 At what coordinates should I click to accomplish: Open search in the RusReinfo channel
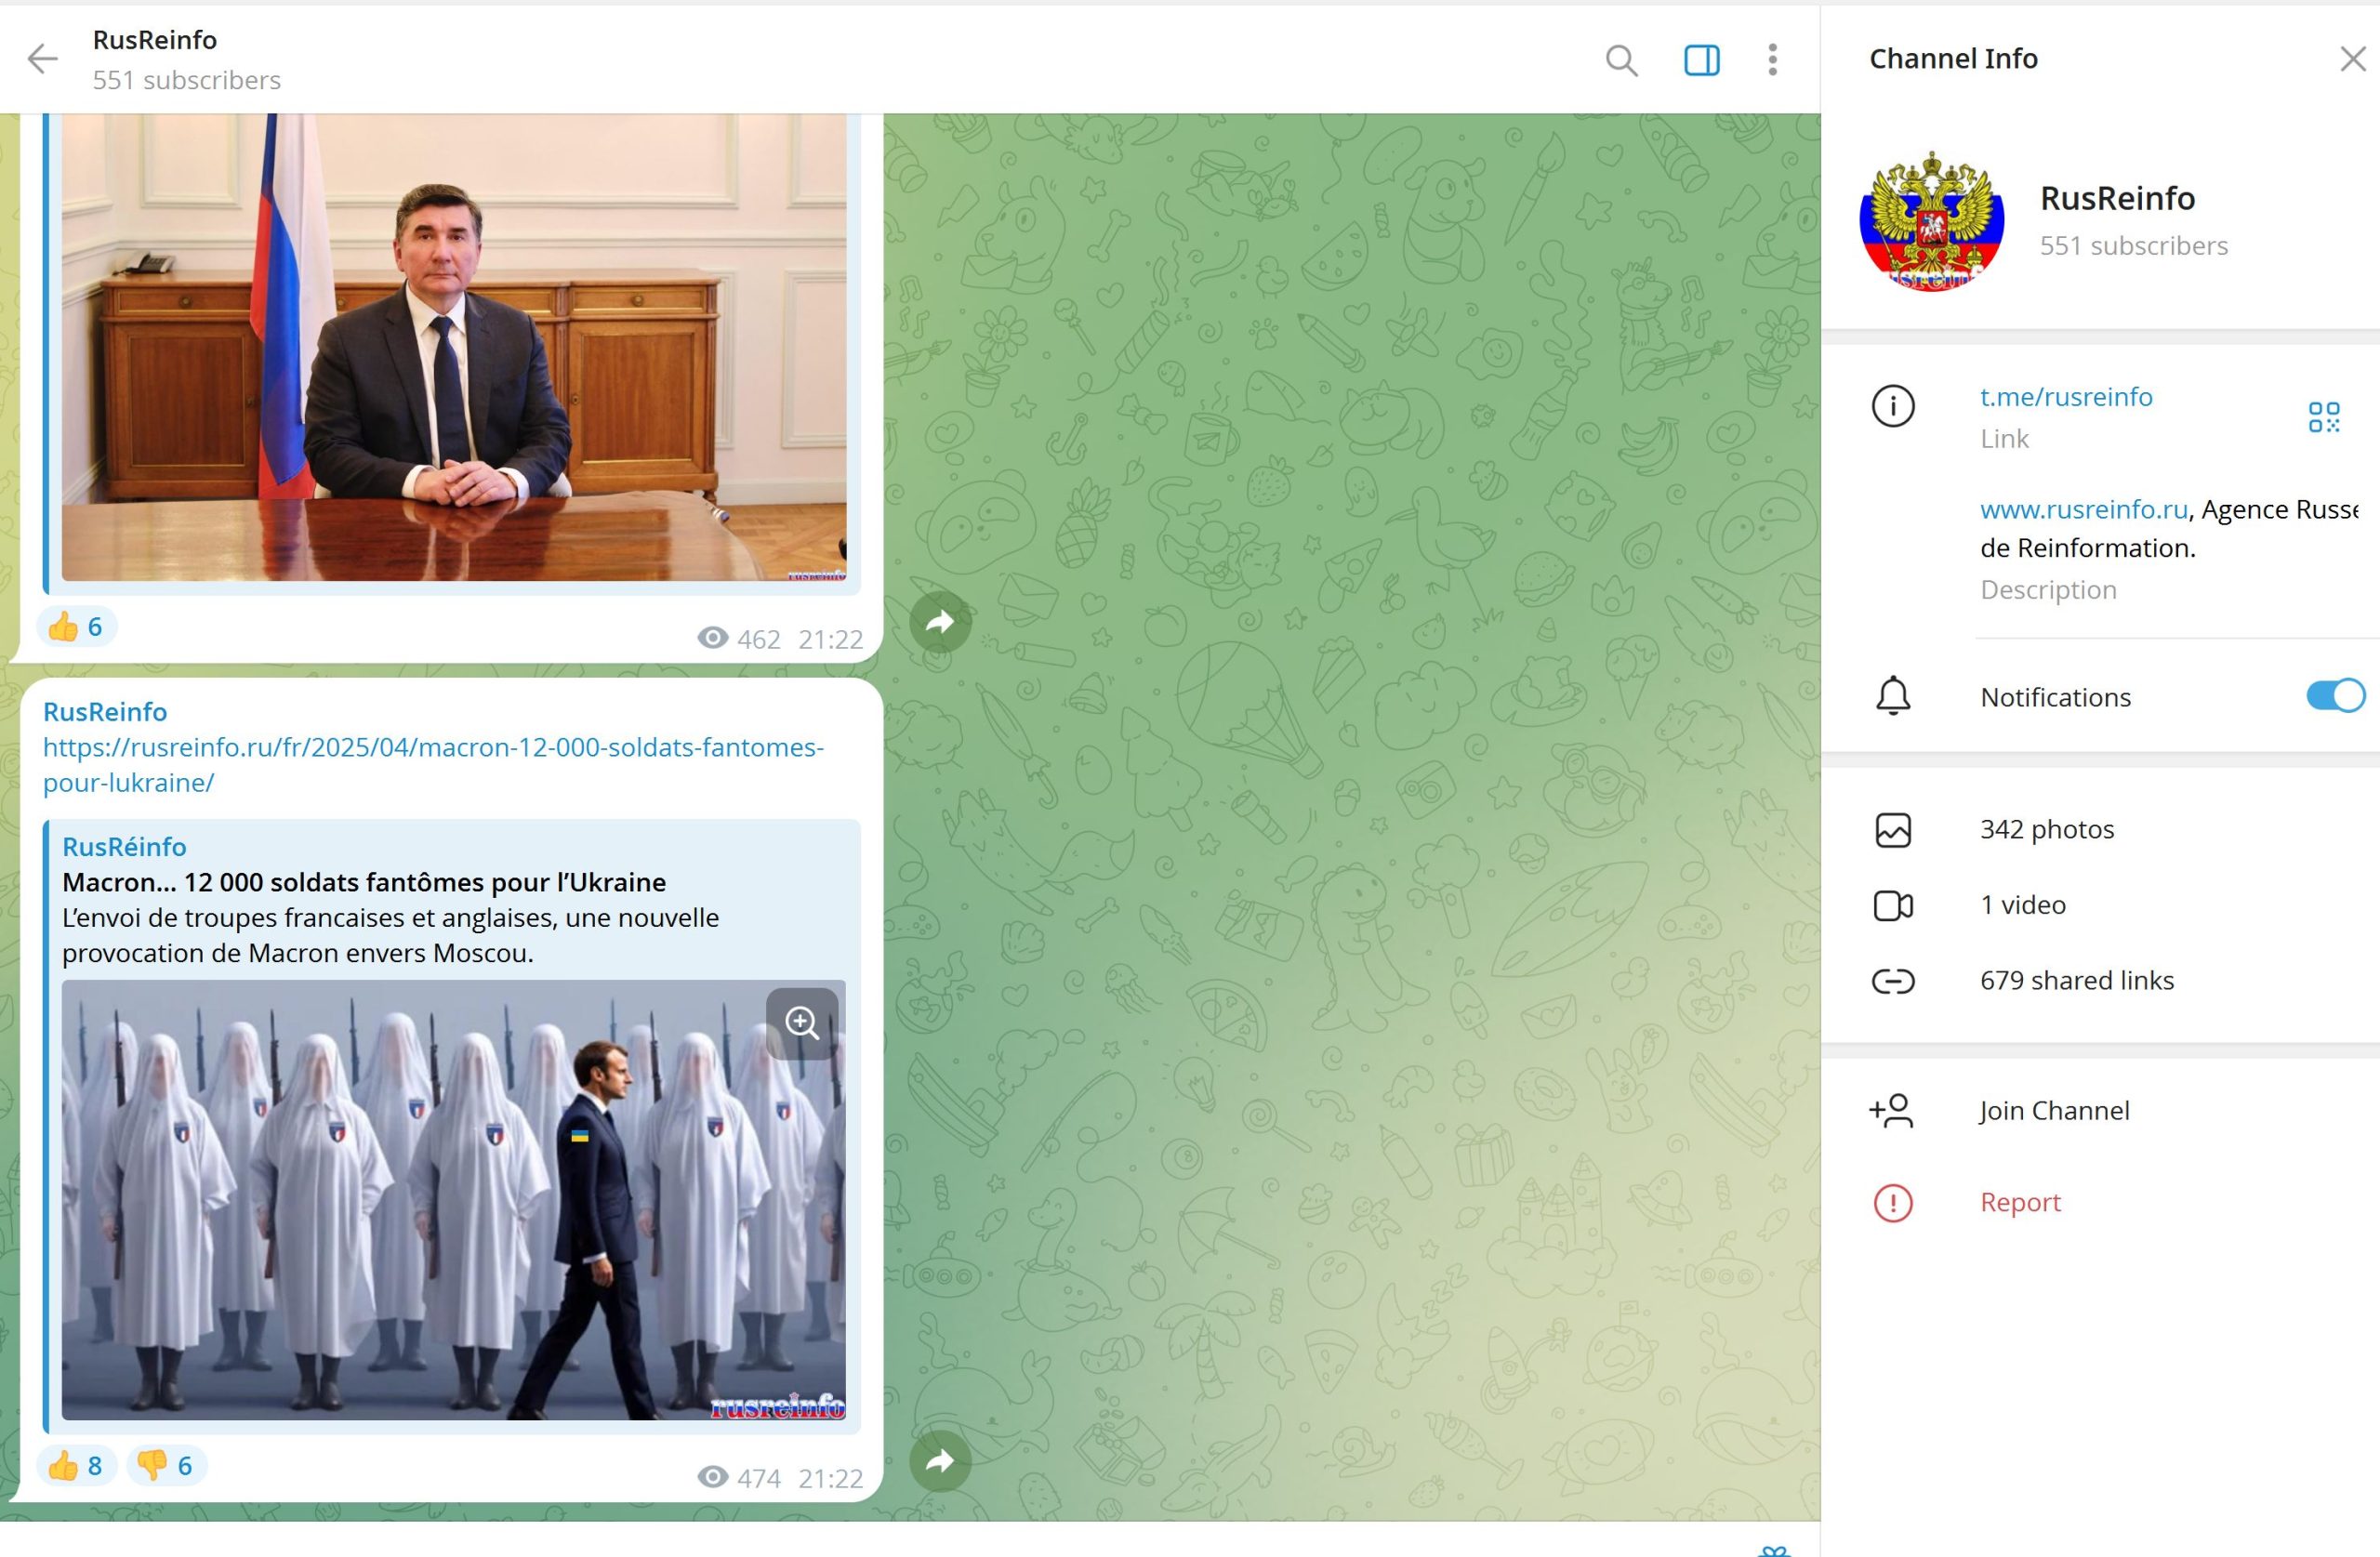(x=1621, y=60)
